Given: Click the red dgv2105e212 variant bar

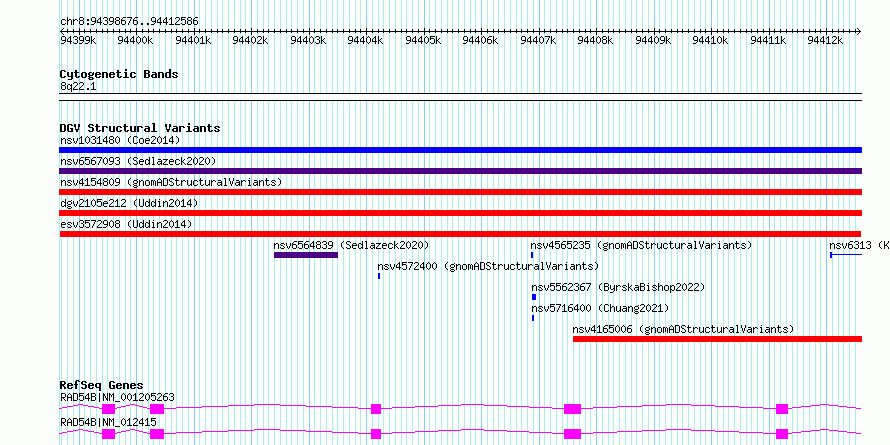Looking at the screenshot, I should tap(460, 213).
